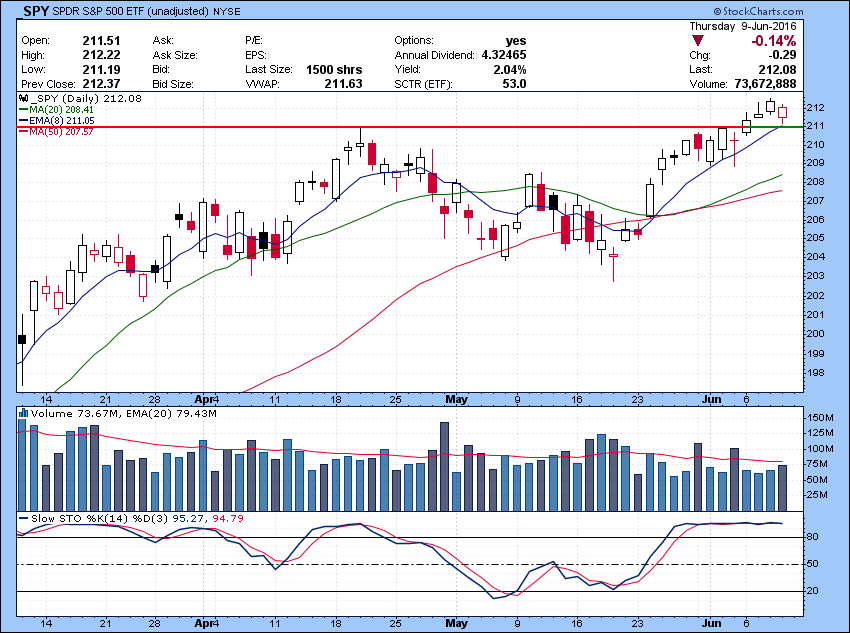This screenshot has height=633, width=850.
Task: Click the Thursday 9-Jun-2016 date
Action: click(743, 26)
